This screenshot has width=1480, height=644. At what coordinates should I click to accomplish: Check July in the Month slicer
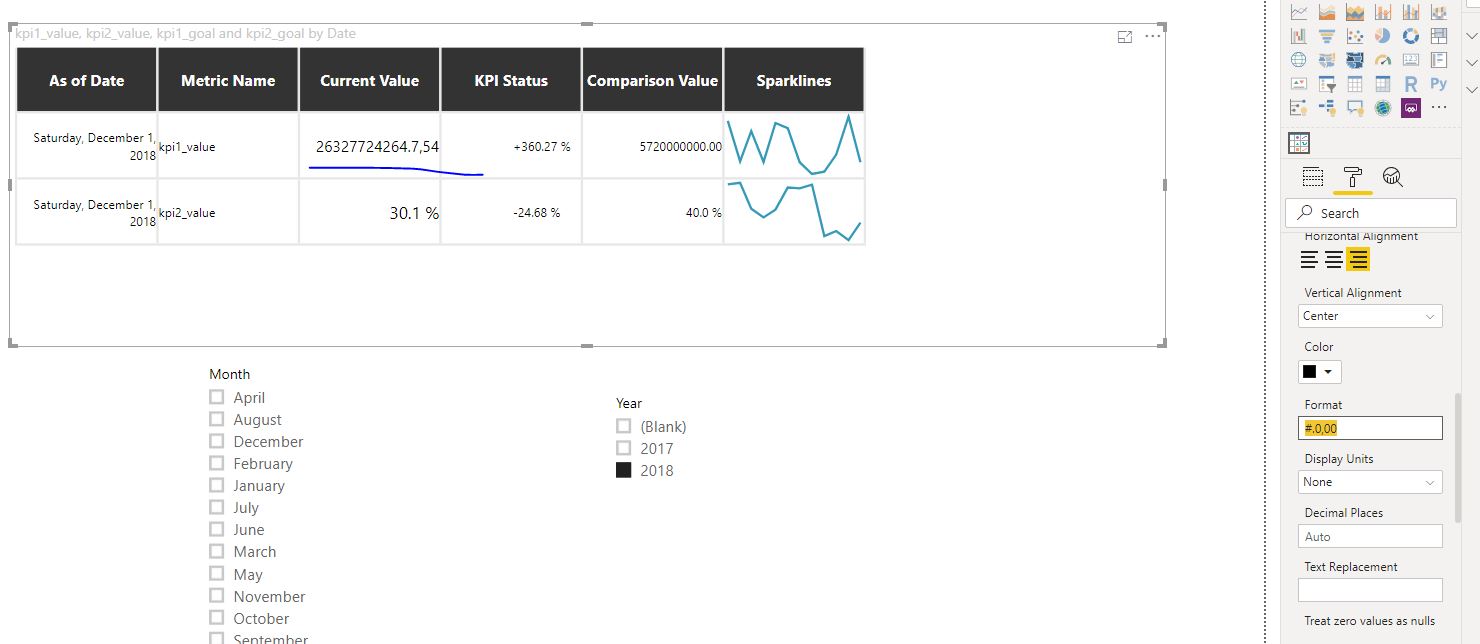[x=216, y=507]
